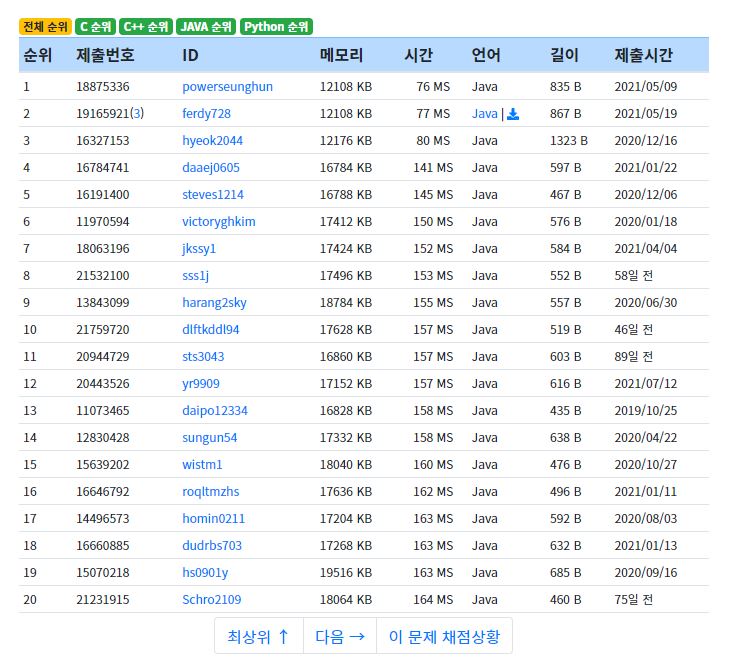Open 이 문제 채점상황 status page

444,636
